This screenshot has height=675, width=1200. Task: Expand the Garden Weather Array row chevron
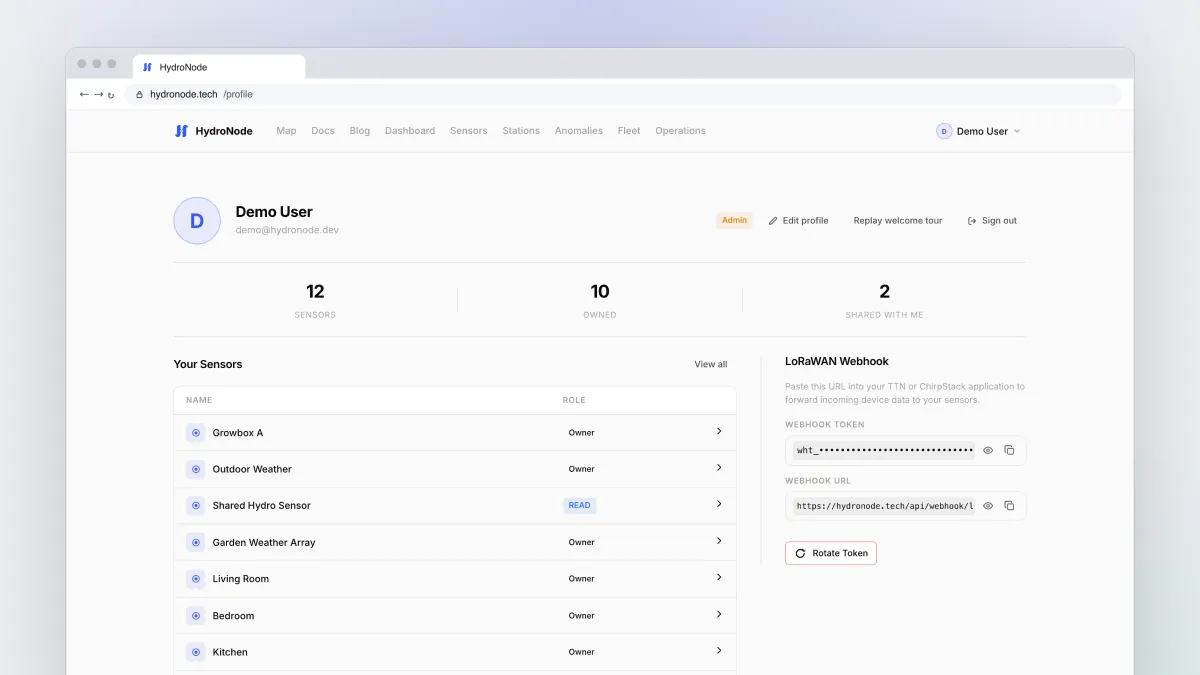719,541
